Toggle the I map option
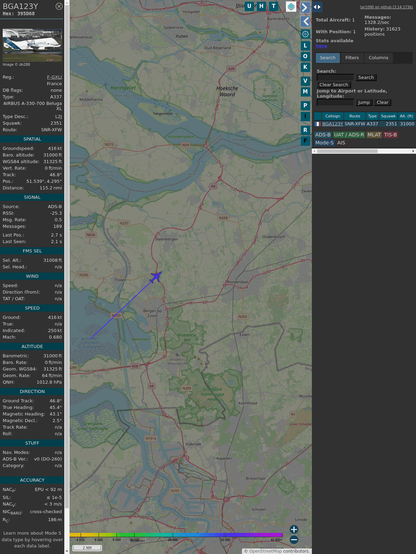Viewport: 416px width, 554px height. 305,116
